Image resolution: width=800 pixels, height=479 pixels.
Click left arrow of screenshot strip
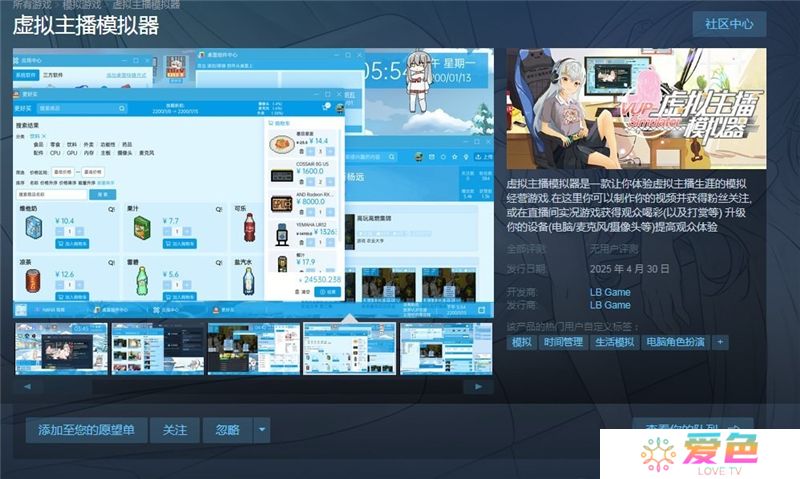click(x=28, y=387)
